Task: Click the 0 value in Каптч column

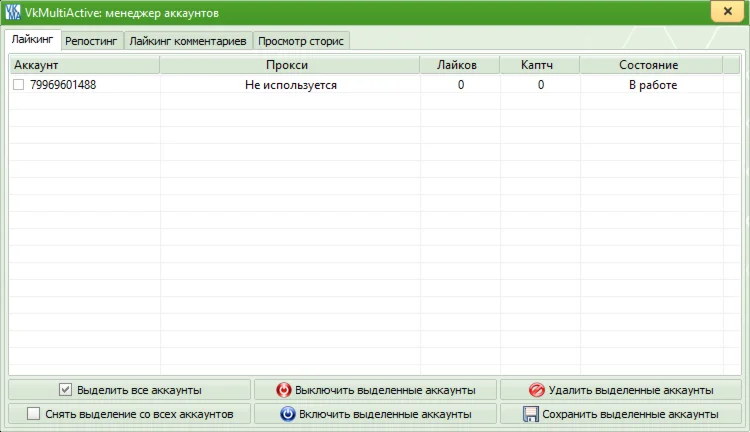Action: 540,85
